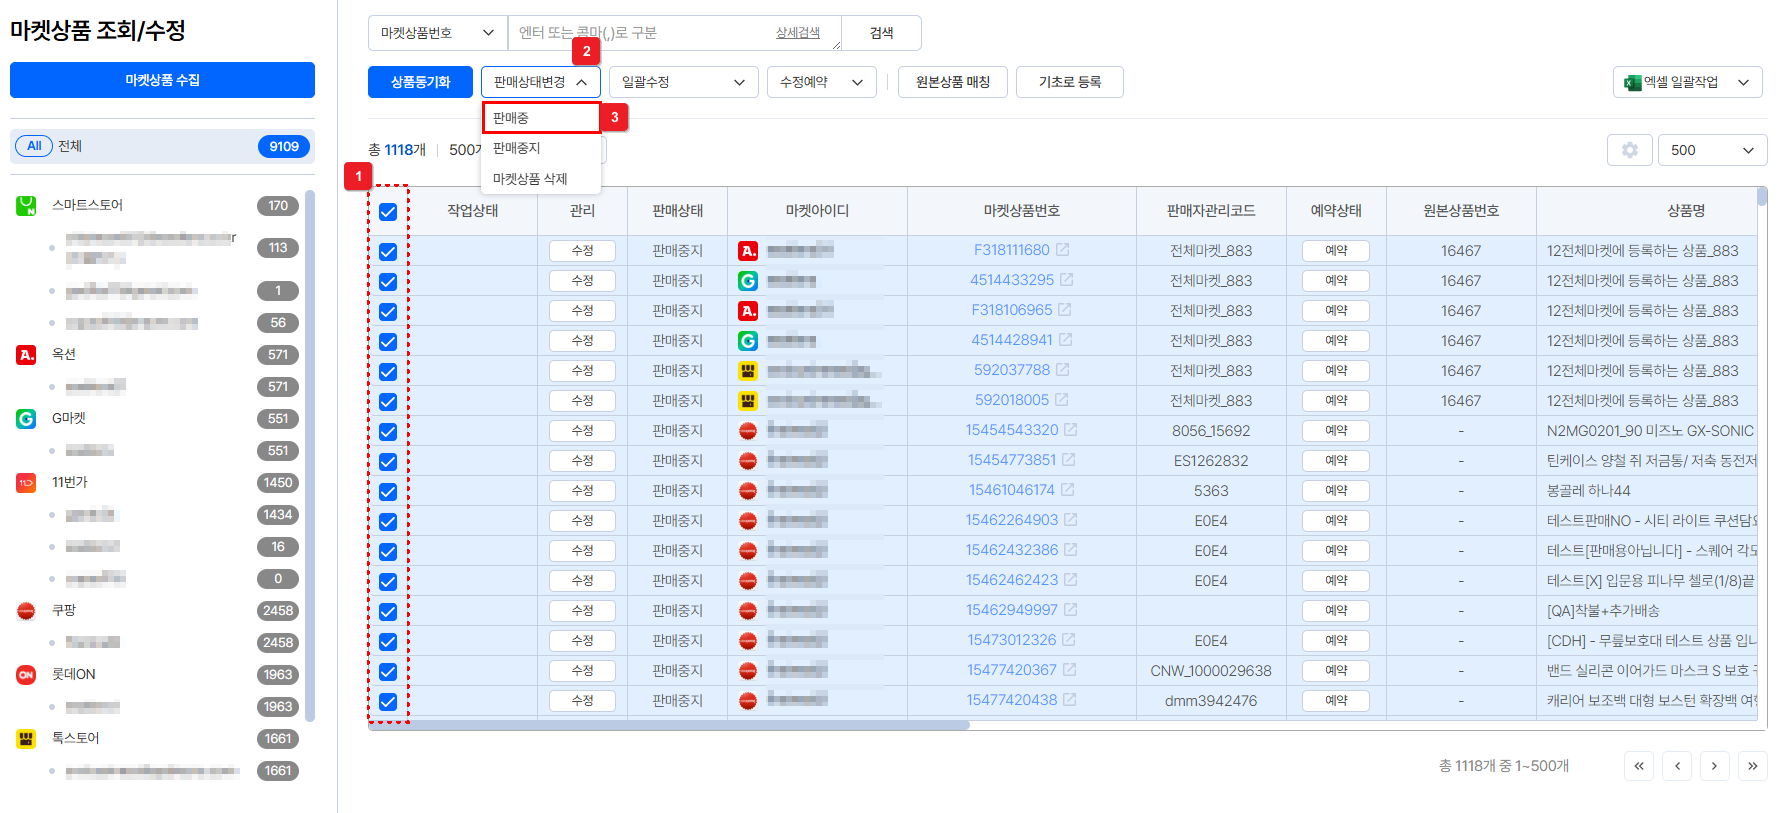Open external link icon beside 4514433295
Image resolution: width=1782 pixels, height=813 pixels.
[x=1066, y=280]
